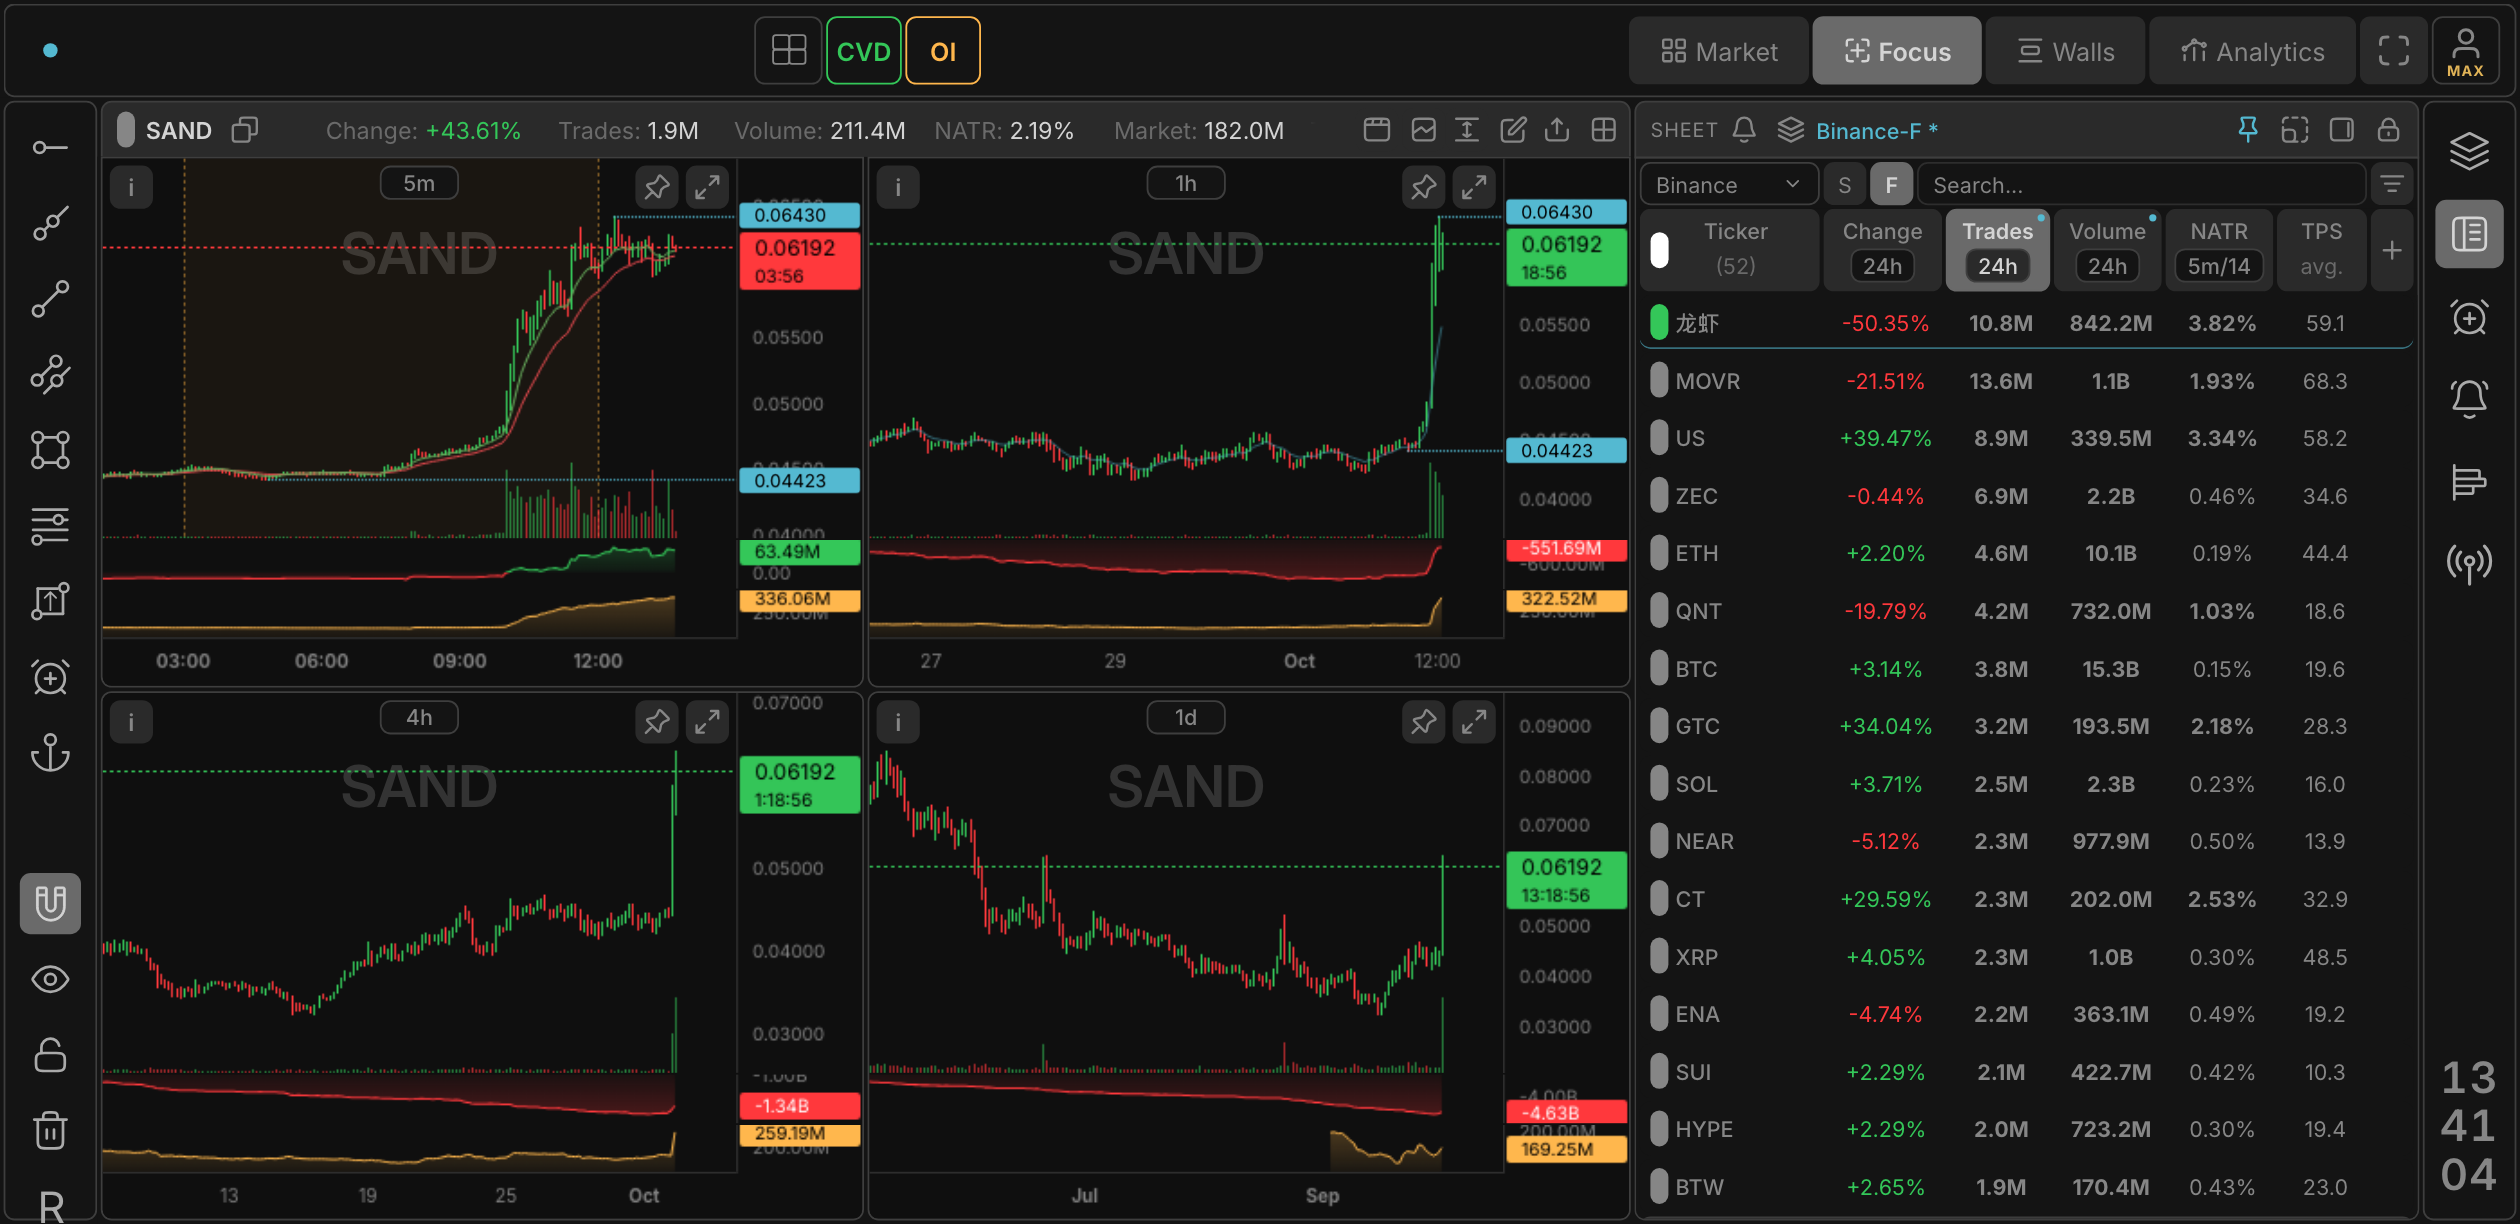Toggle the sheet panel lock icon
Screen dimensions: 2520x1224
coord(2388,130)
